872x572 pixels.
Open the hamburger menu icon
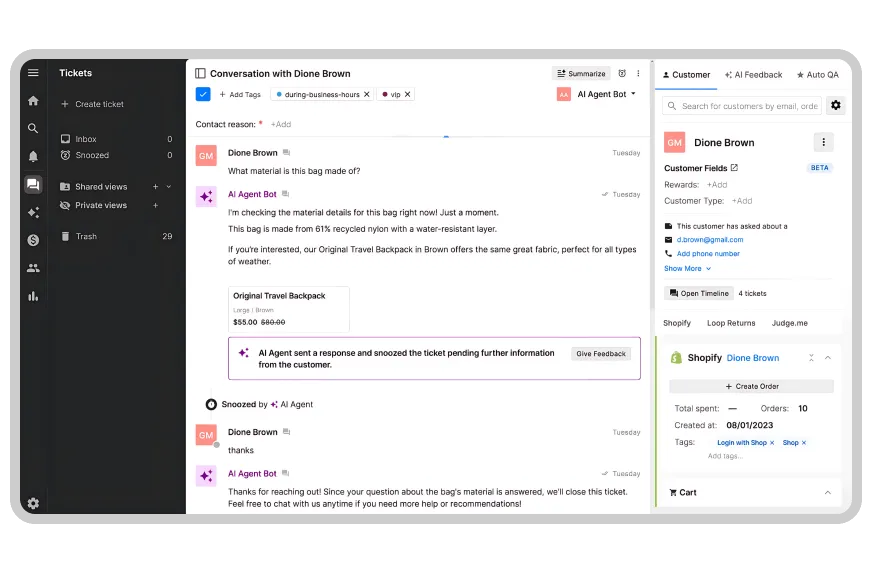(x=33, y=73)
